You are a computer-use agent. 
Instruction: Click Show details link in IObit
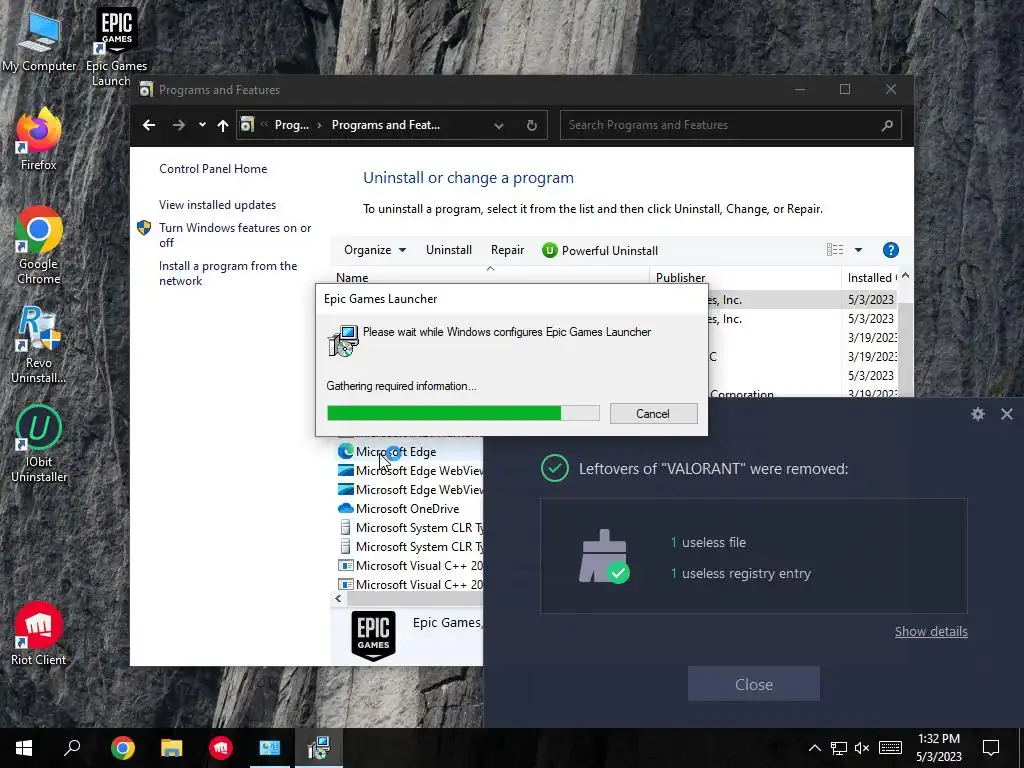[931, 632]
